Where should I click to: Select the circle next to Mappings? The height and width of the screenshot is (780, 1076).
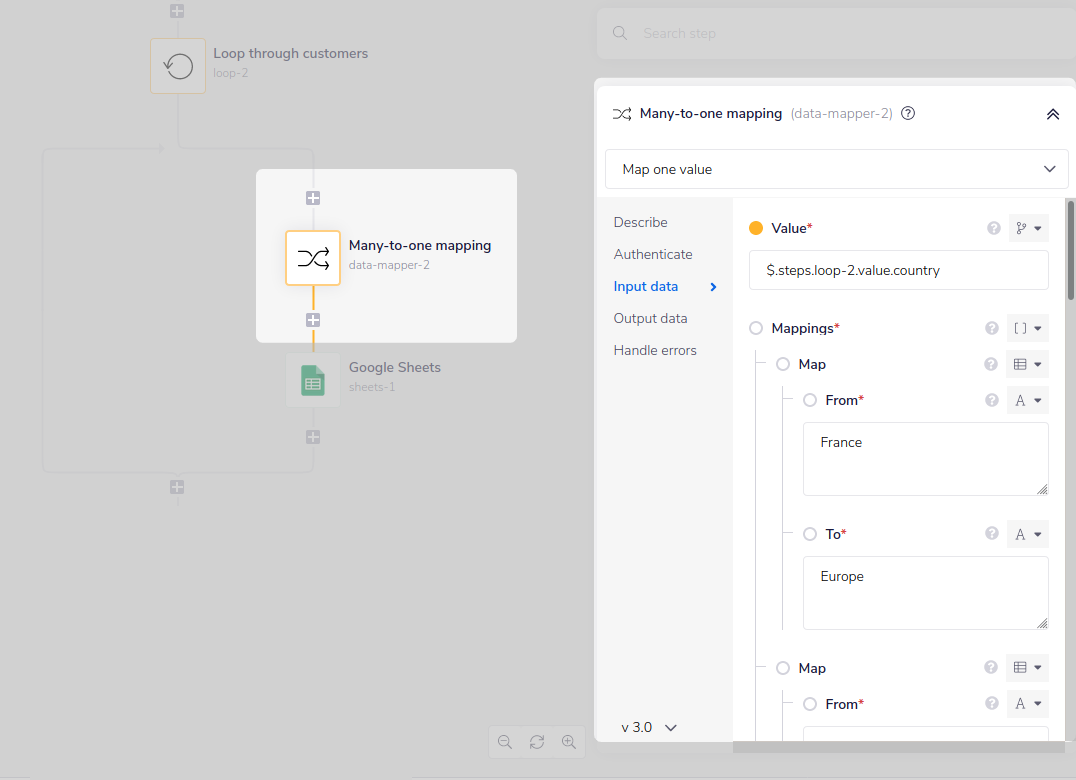[758, 327]
